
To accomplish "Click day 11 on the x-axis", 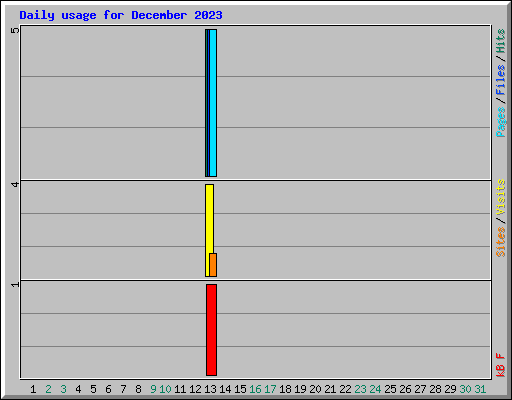I will (x=180, y=389).
